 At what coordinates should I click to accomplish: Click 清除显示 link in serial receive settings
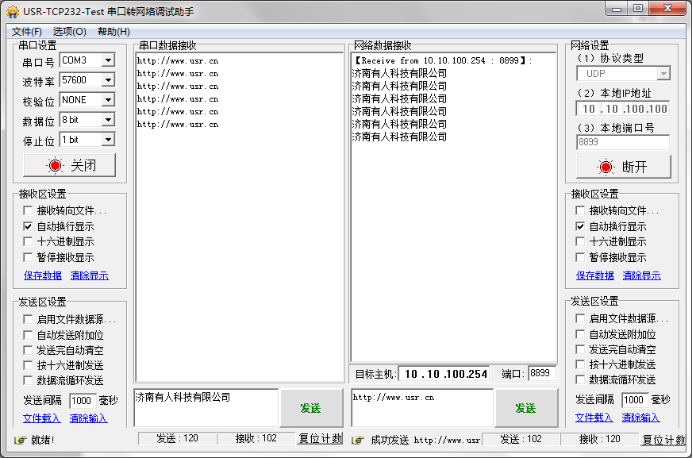tap(89, 275)
